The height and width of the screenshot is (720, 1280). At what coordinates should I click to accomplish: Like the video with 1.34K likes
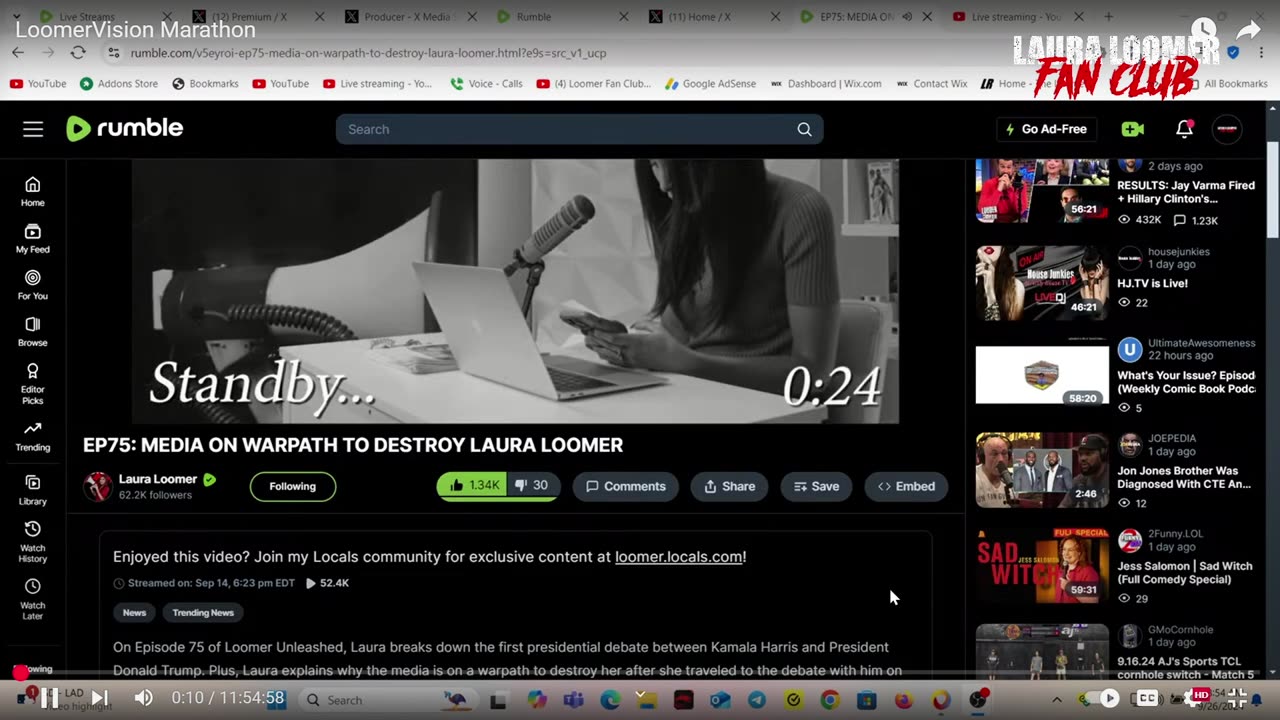(x=472, y=485)
